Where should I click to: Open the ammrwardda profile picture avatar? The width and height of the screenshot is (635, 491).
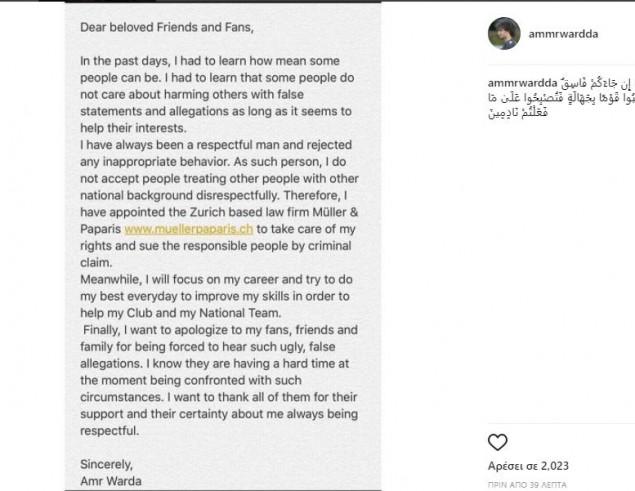coord(503,33)
